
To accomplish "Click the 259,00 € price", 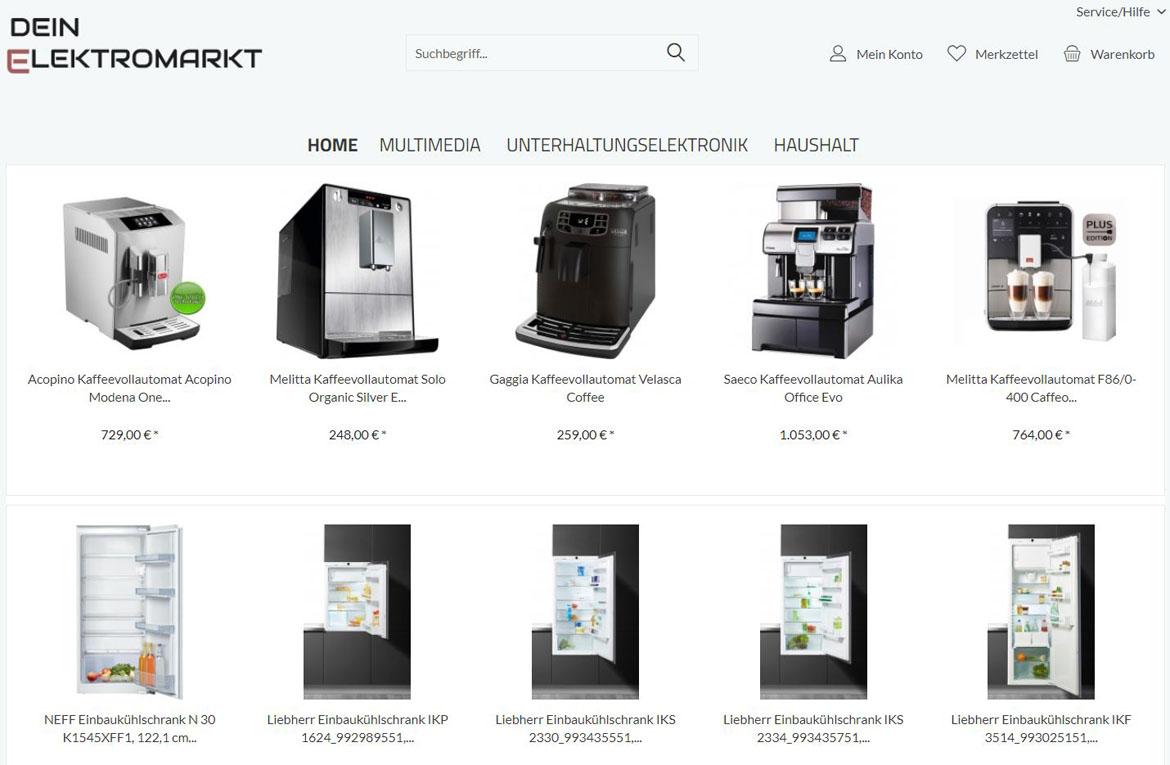I will point(586,434).
